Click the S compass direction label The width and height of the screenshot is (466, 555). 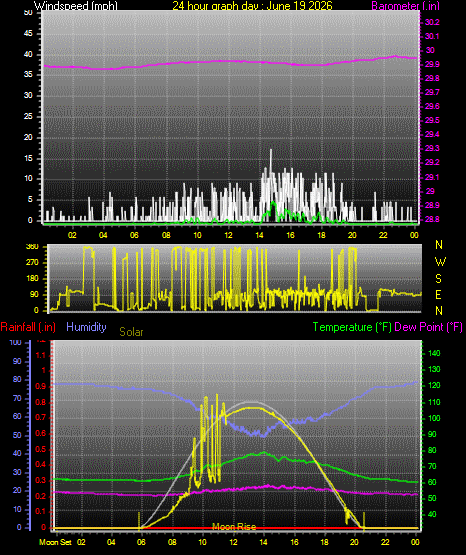coord(438,279)
